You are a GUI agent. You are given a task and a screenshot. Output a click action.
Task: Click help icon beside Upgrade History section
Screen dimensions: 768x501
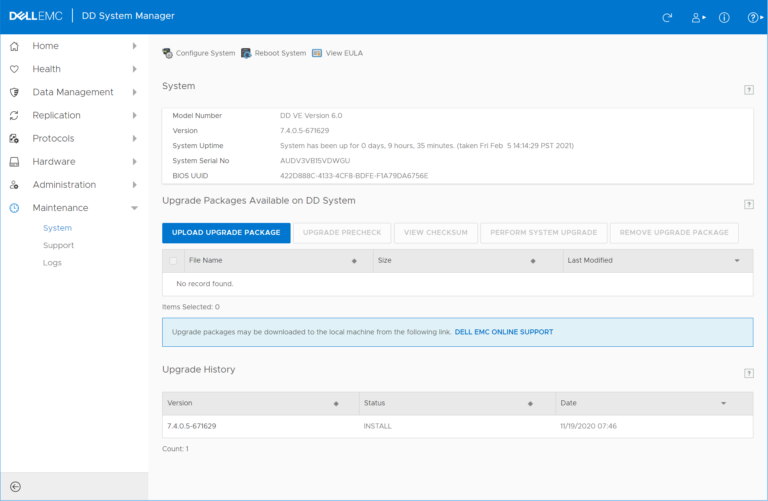[748, 373]
